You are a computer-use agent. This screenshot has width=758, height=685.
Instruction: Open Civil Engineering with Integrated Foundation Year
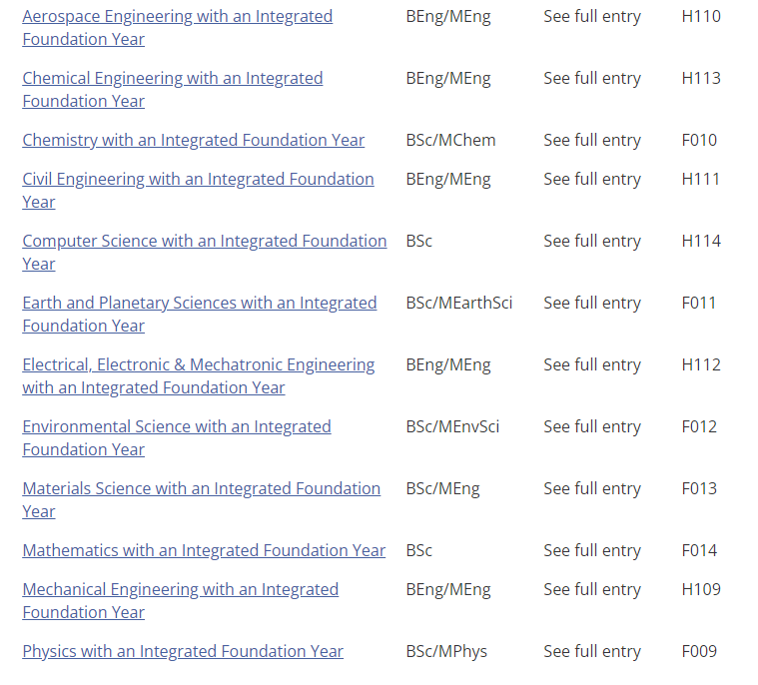click(198, 190)
